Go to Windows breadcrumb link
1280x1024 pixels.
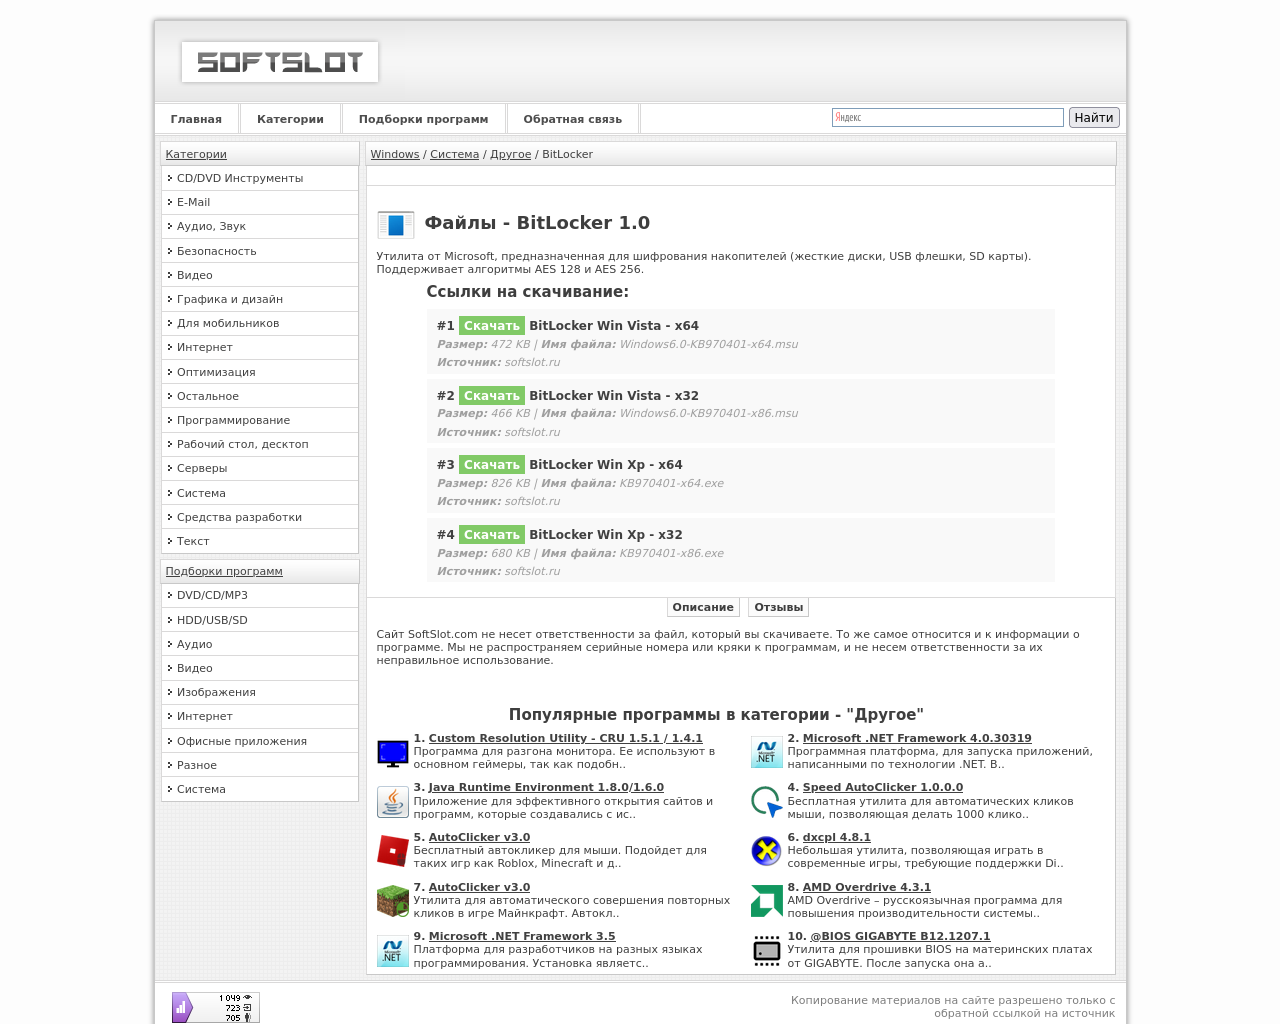coord(395,154)
